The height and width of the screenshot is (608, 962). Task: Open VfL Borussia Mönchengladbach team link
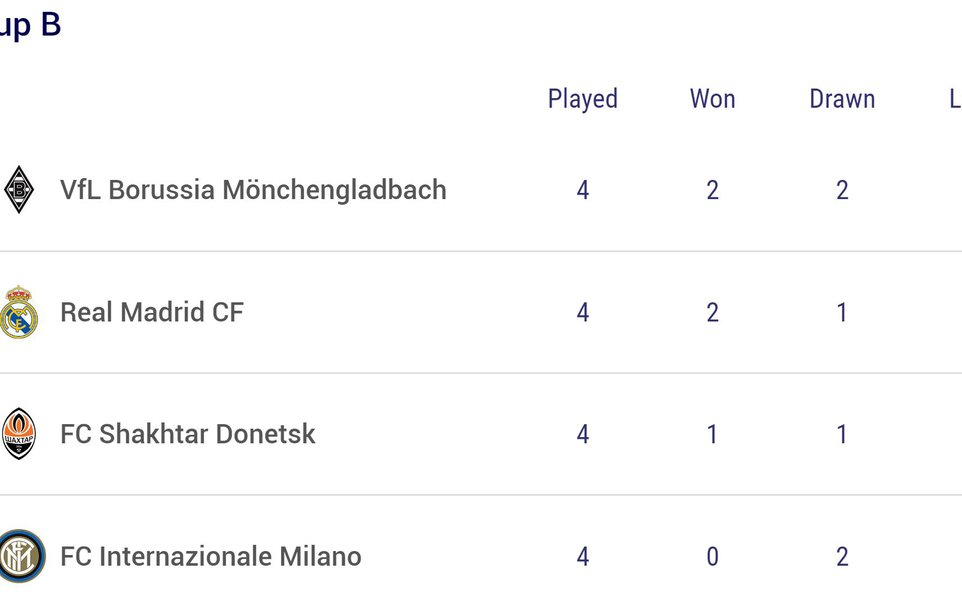253,190
